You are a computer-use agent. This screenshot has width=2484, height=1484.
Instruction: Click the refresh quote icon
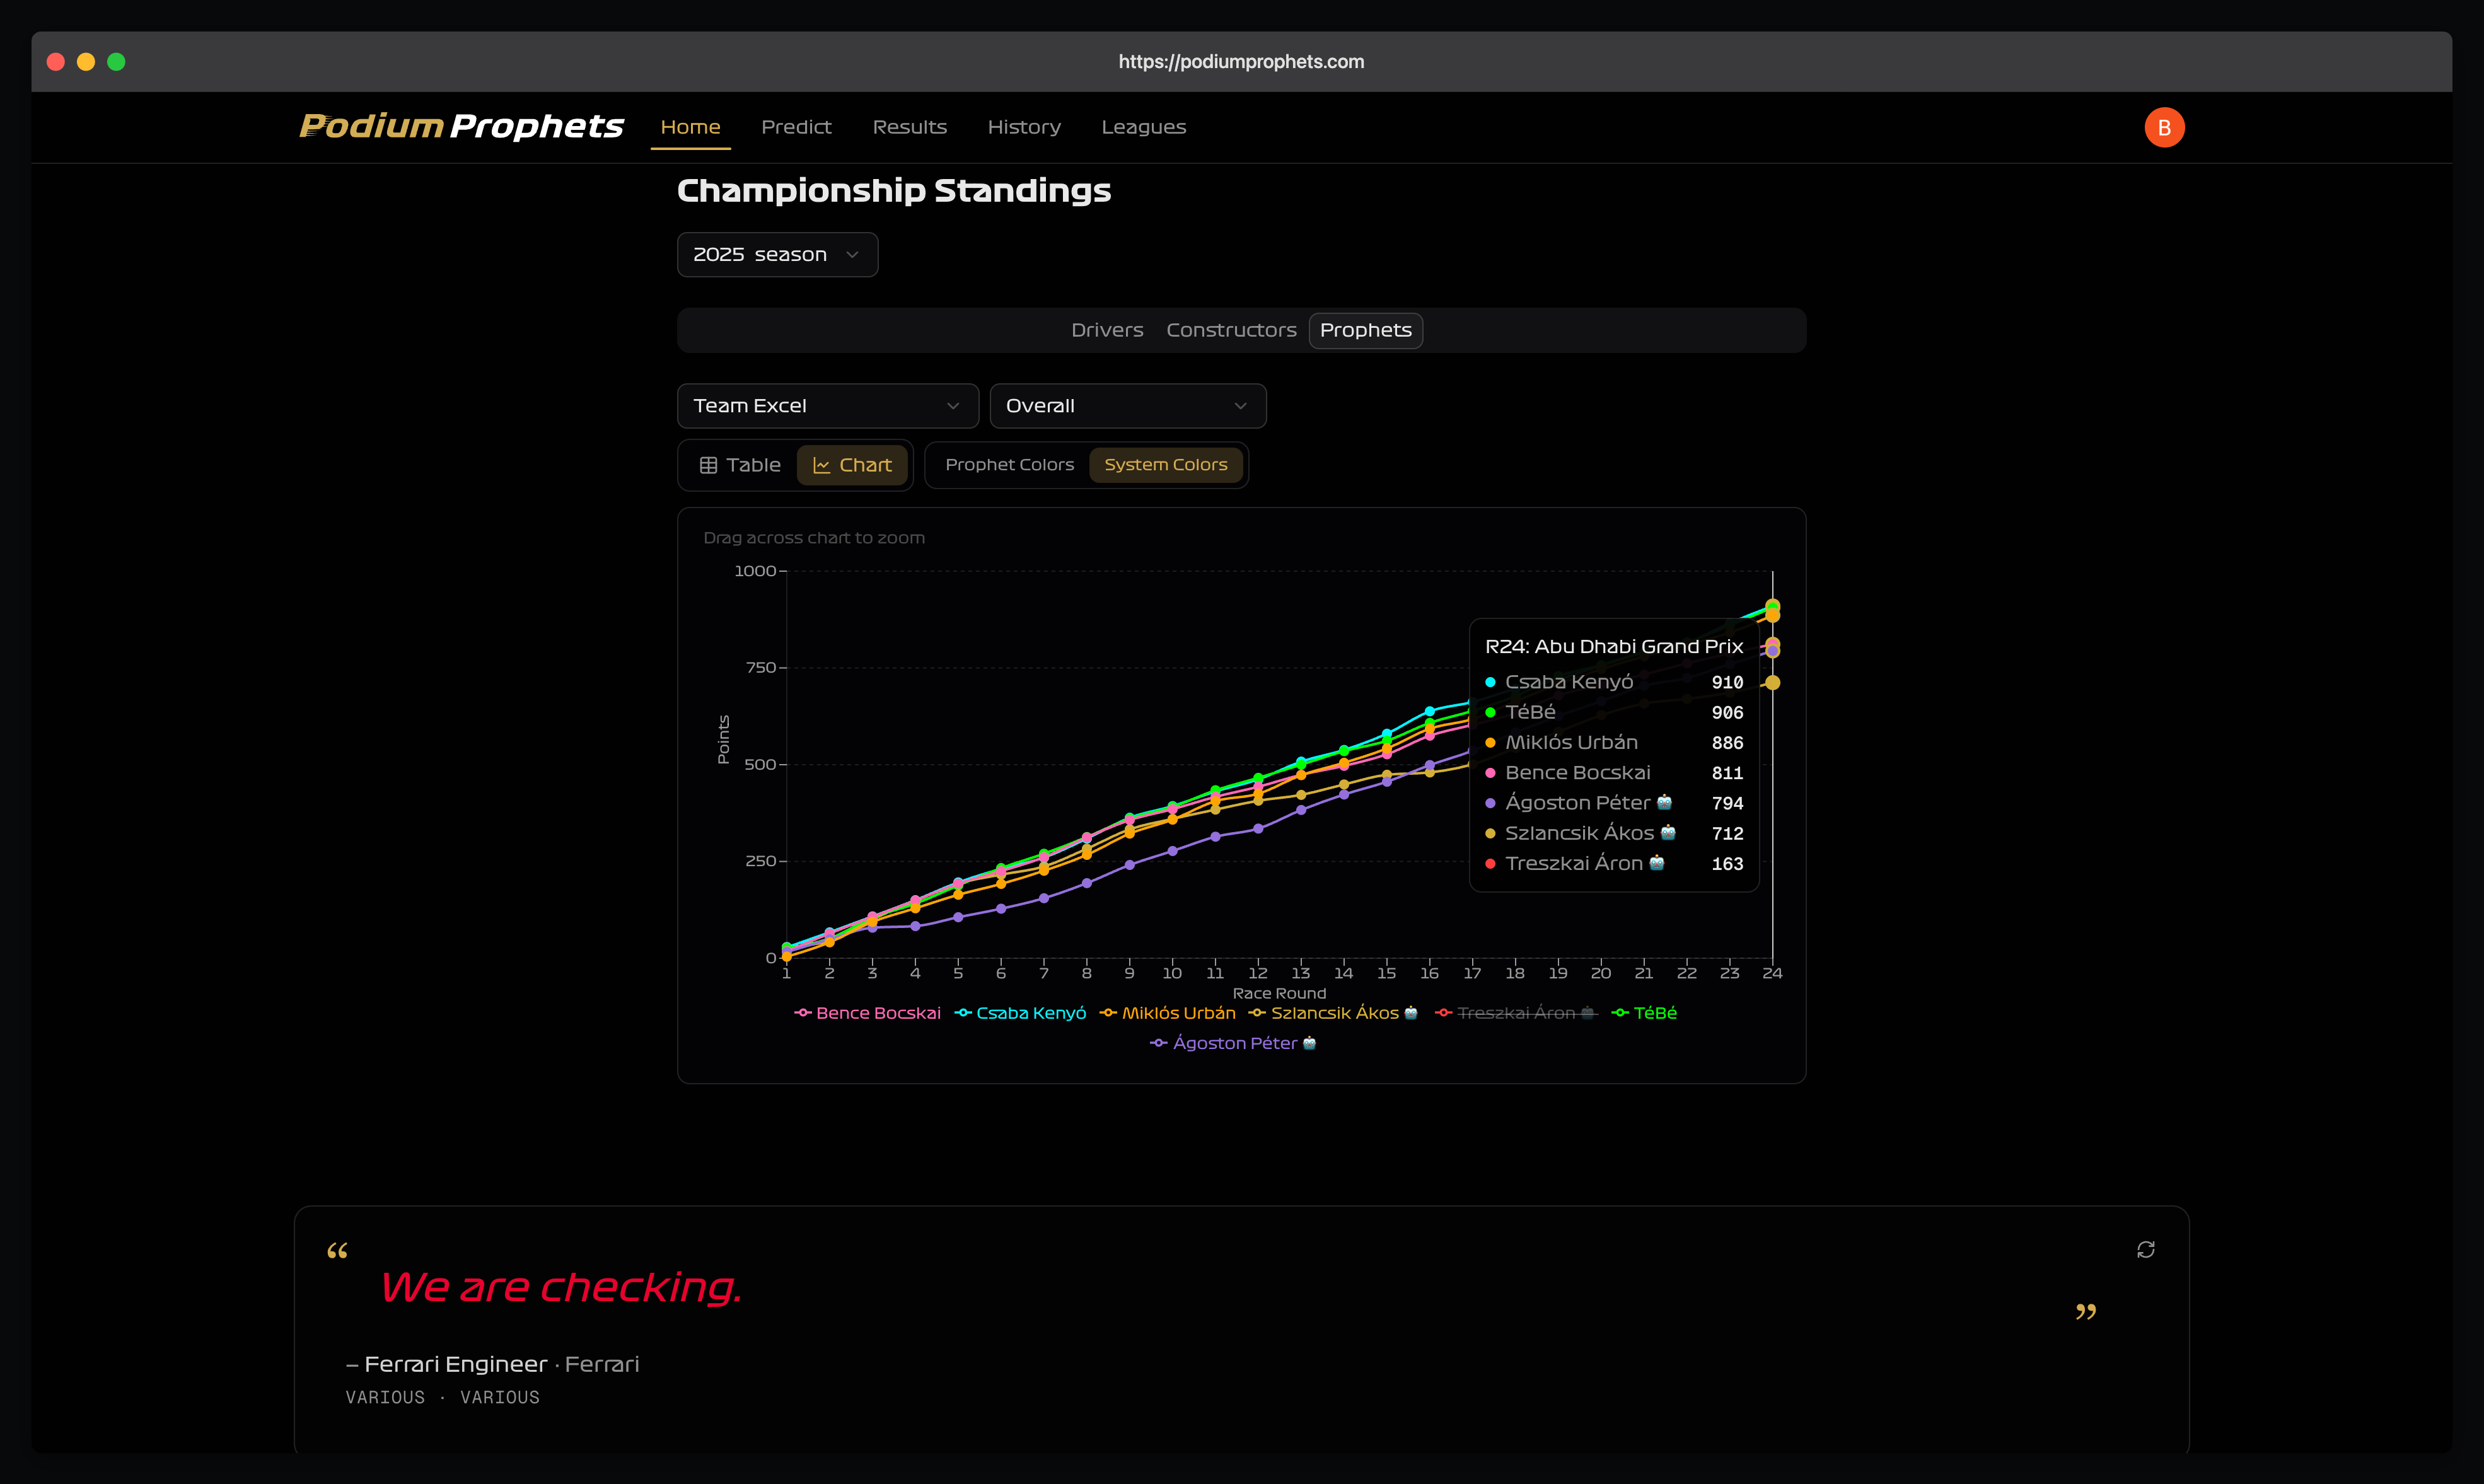point(2145,1249)
